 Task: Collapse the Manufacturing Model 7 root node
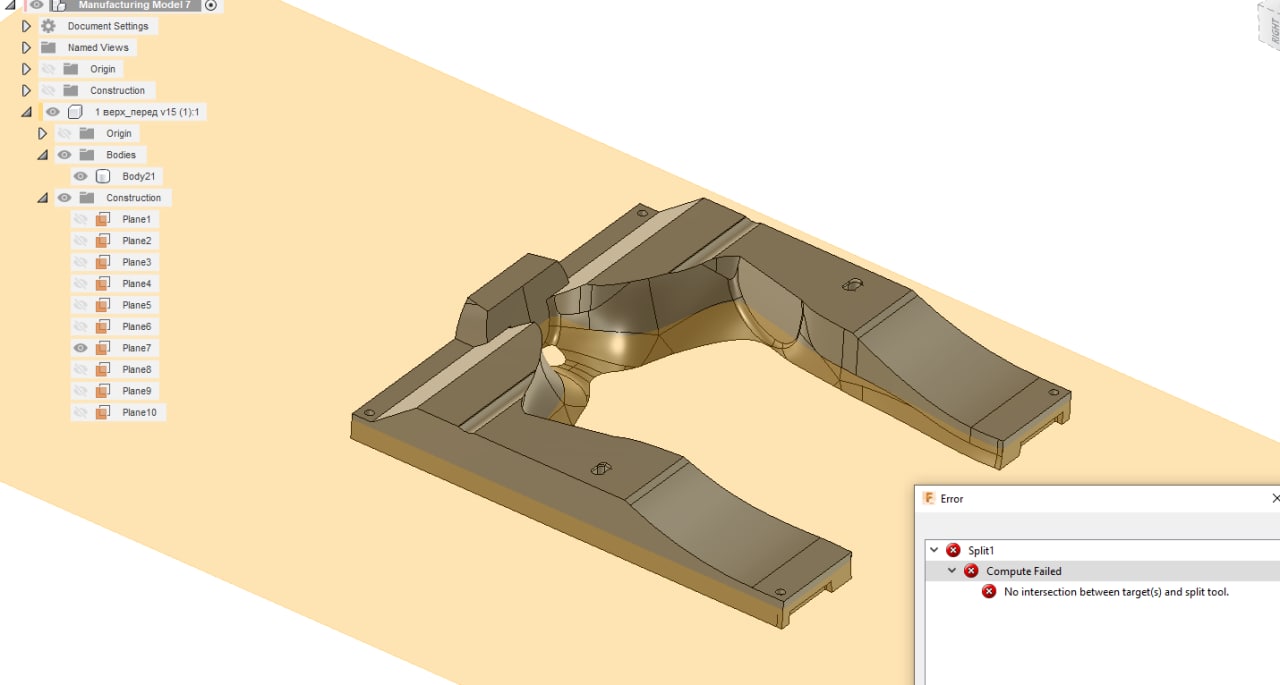(x=11, y=5)
